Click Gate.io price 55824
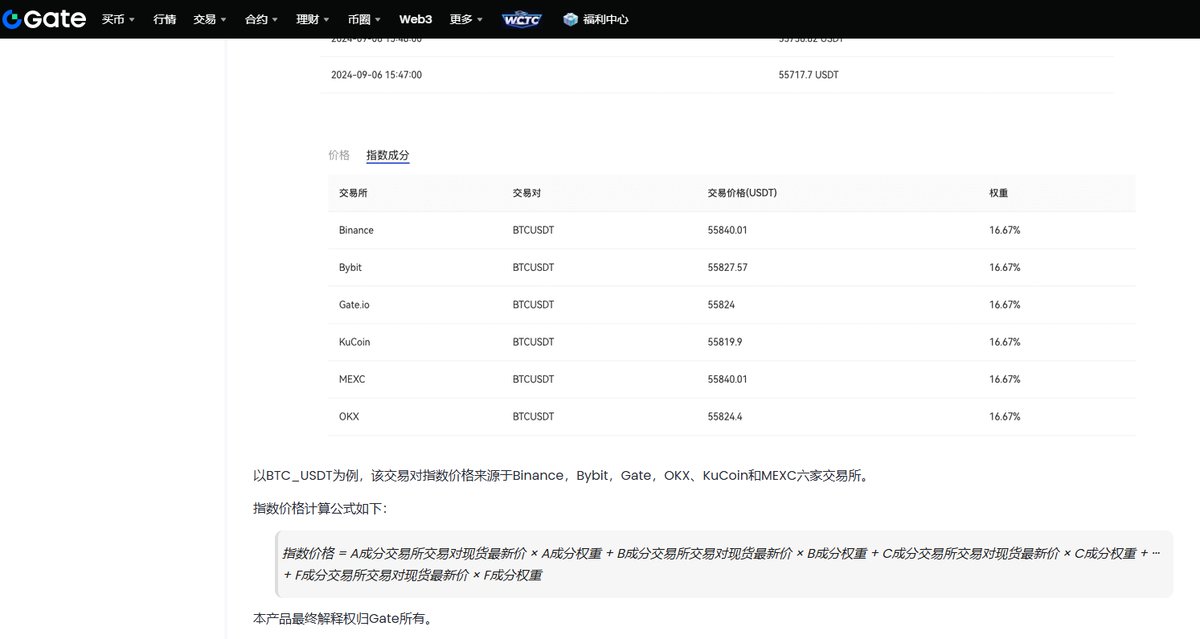This screenshot has width=1200, height=639. pyautogui.click(x=721, y=305)
